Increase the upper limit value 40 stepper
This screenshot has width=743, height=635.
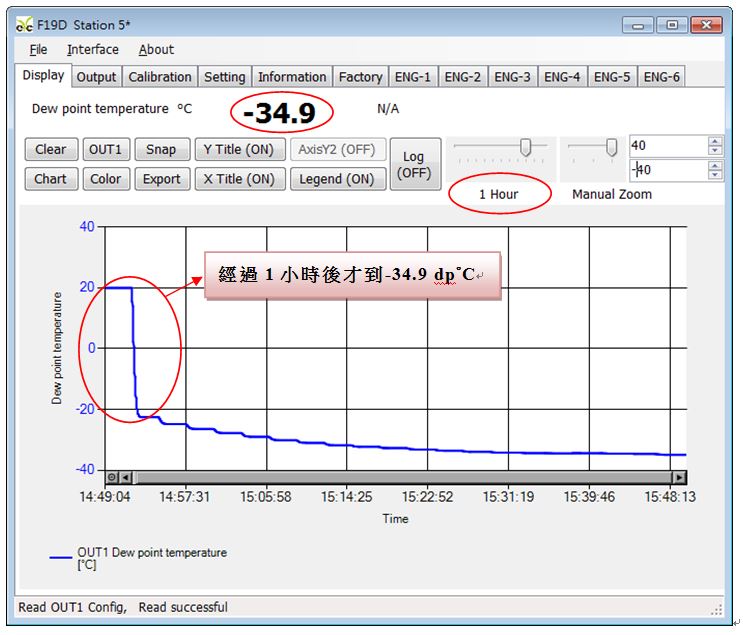coord(715,141)
